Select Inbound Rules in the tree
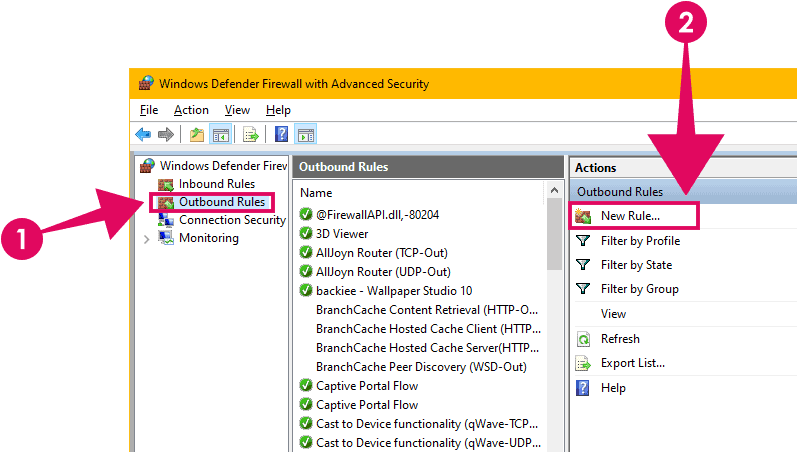This screenshot has width=797, height=452. [217, 184]
